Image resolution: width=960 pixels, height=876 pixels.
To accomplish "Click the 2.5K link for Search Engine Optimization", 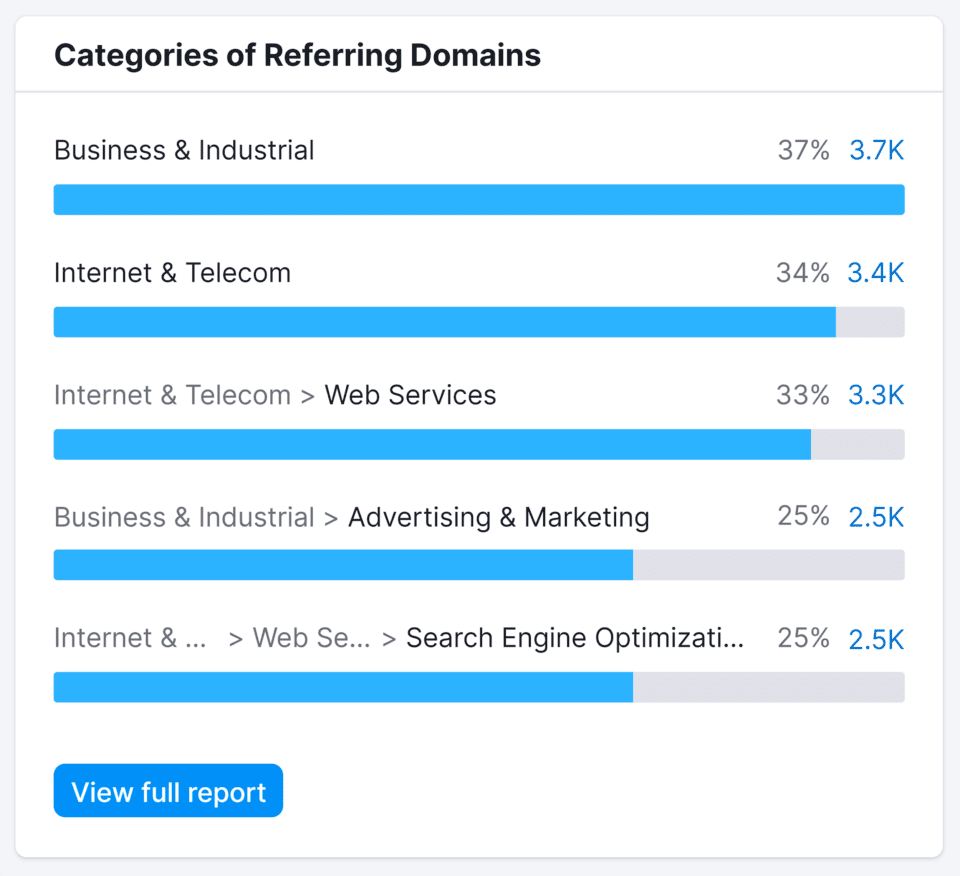I will click(x=876, y=638).
